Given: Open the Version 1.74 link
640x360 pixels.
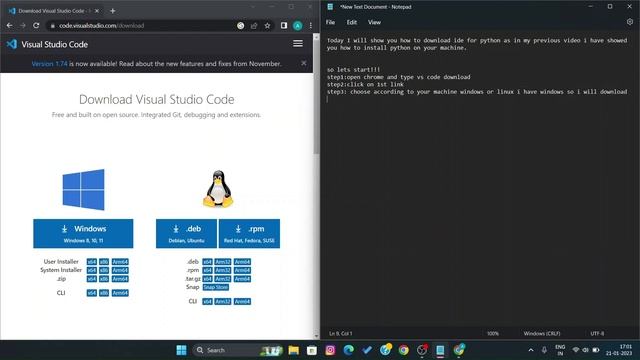Looking at the screenshot, I should [x=49, y=64].
